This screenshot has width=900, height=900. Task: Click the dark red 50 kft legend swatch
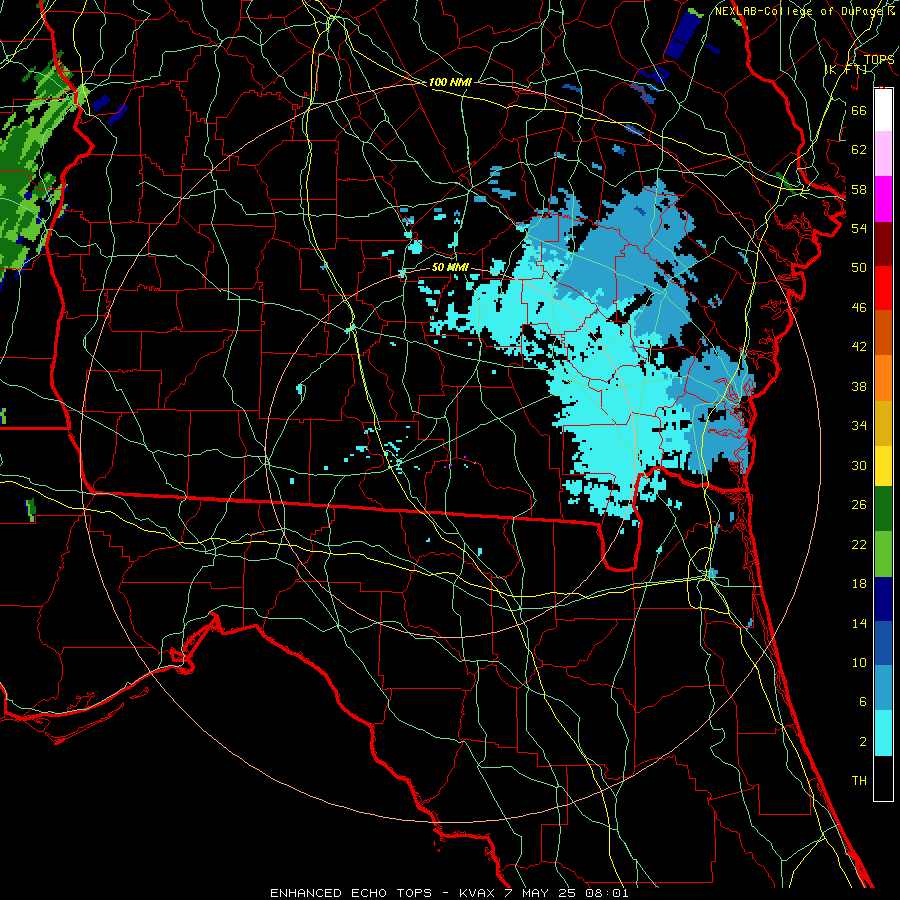point(883,243)
